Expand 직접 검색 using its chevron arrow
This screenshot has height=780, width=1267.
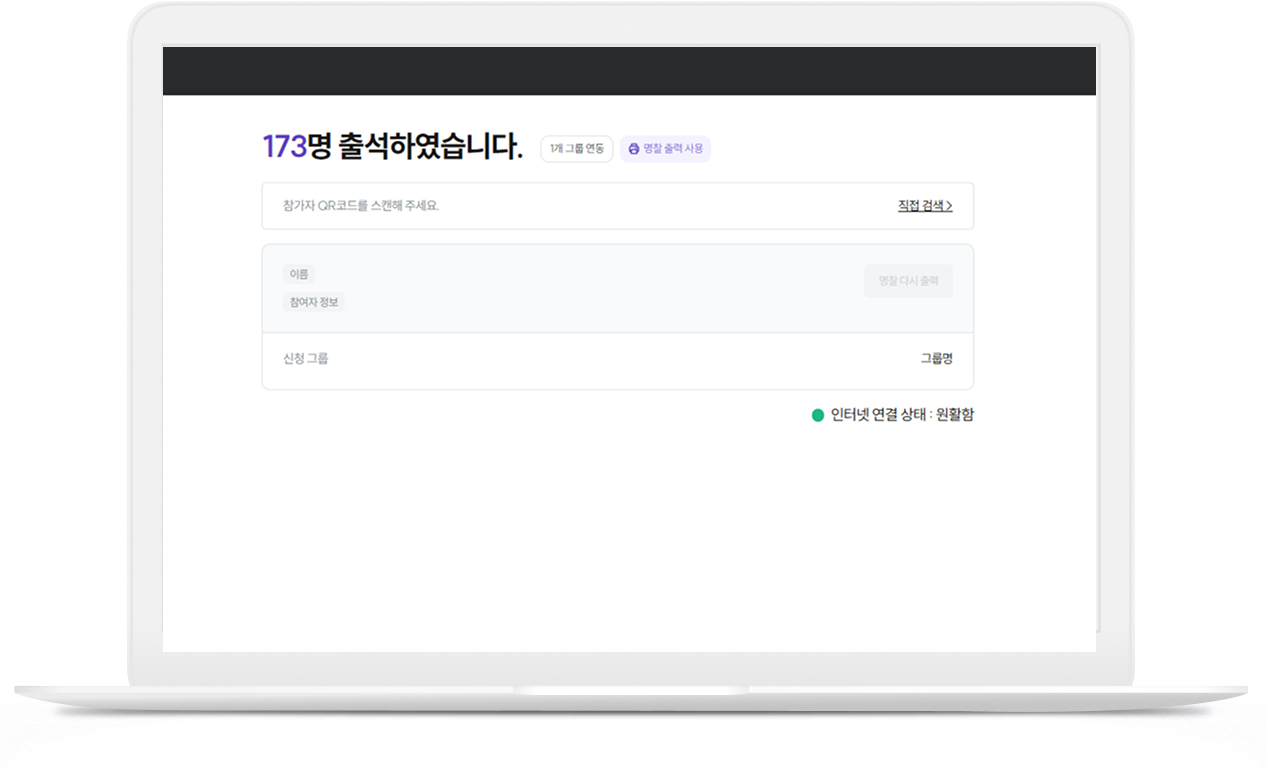(x=950, y=206)
